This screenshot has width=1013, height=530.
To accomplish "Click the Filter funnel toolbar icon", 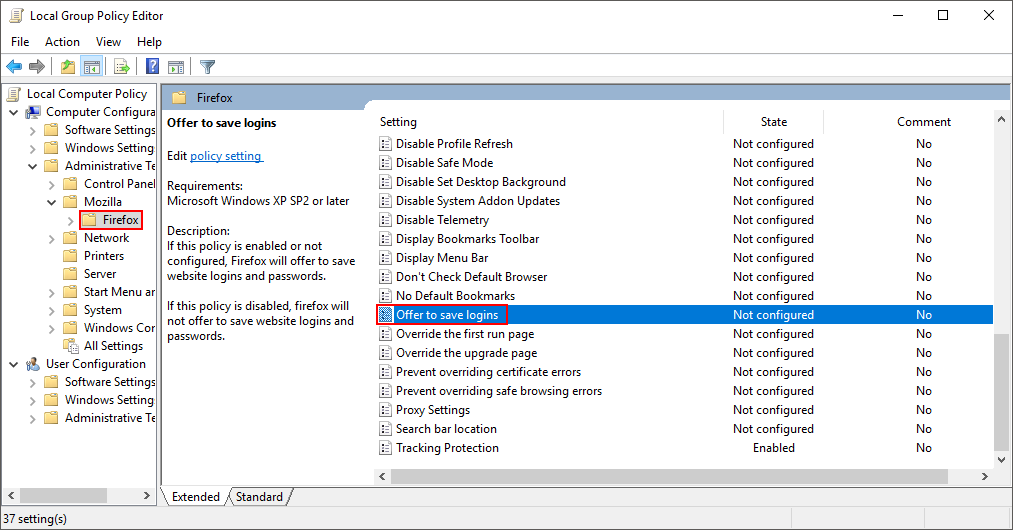I will coord(207,66).
